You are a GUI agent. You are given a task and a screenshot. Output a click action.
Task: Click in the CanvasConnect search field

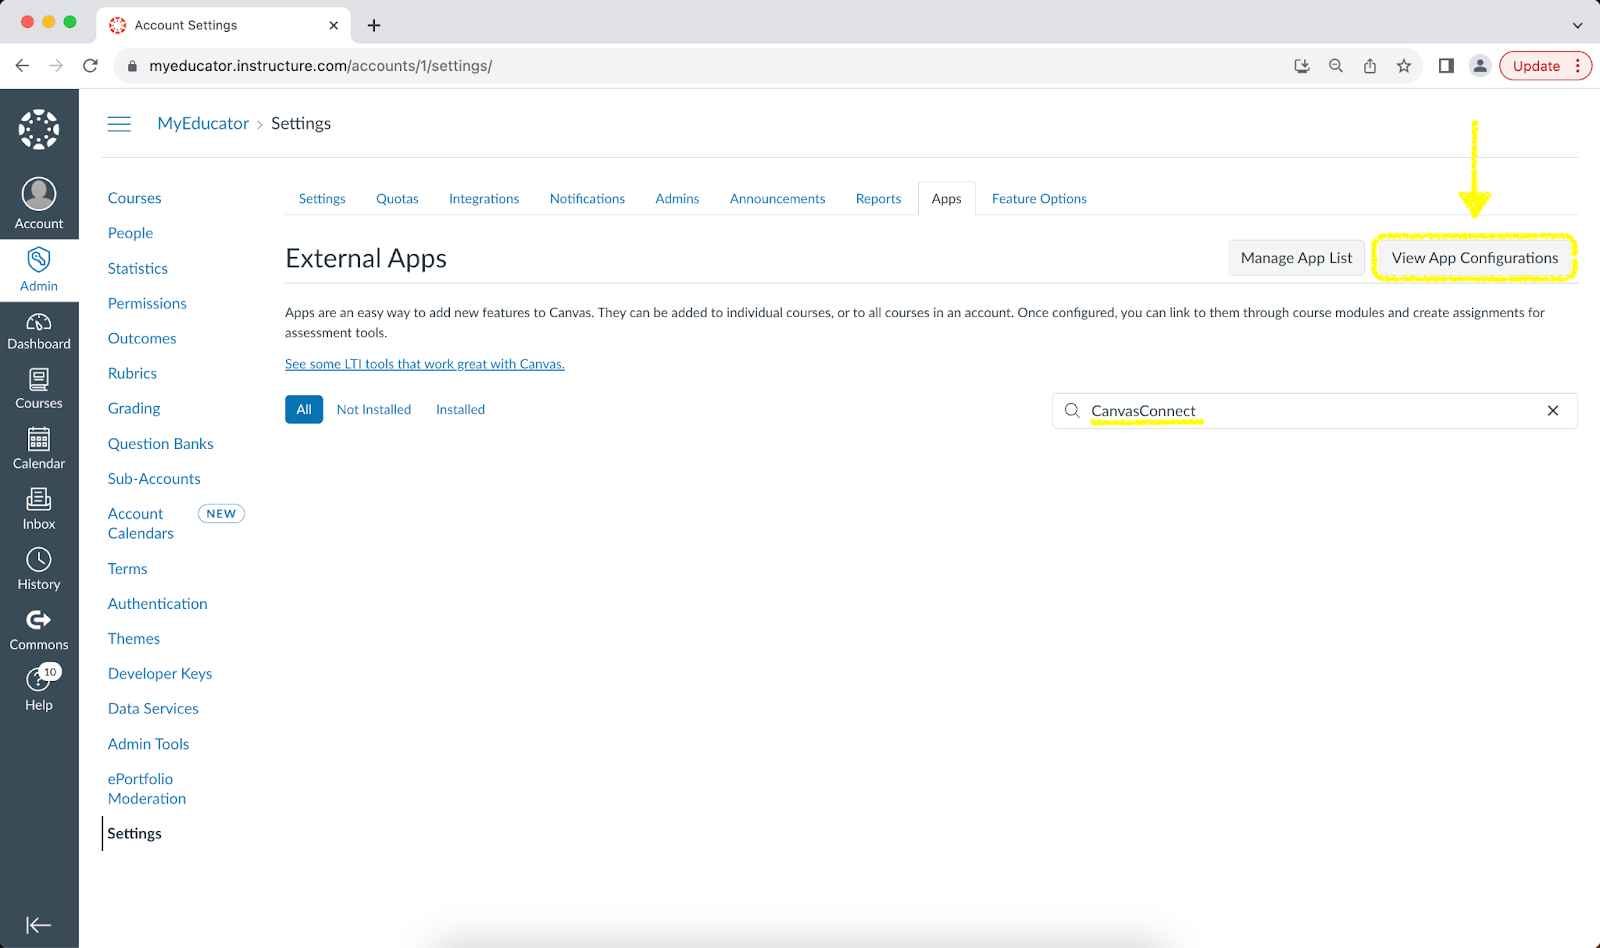[1314, 411]
